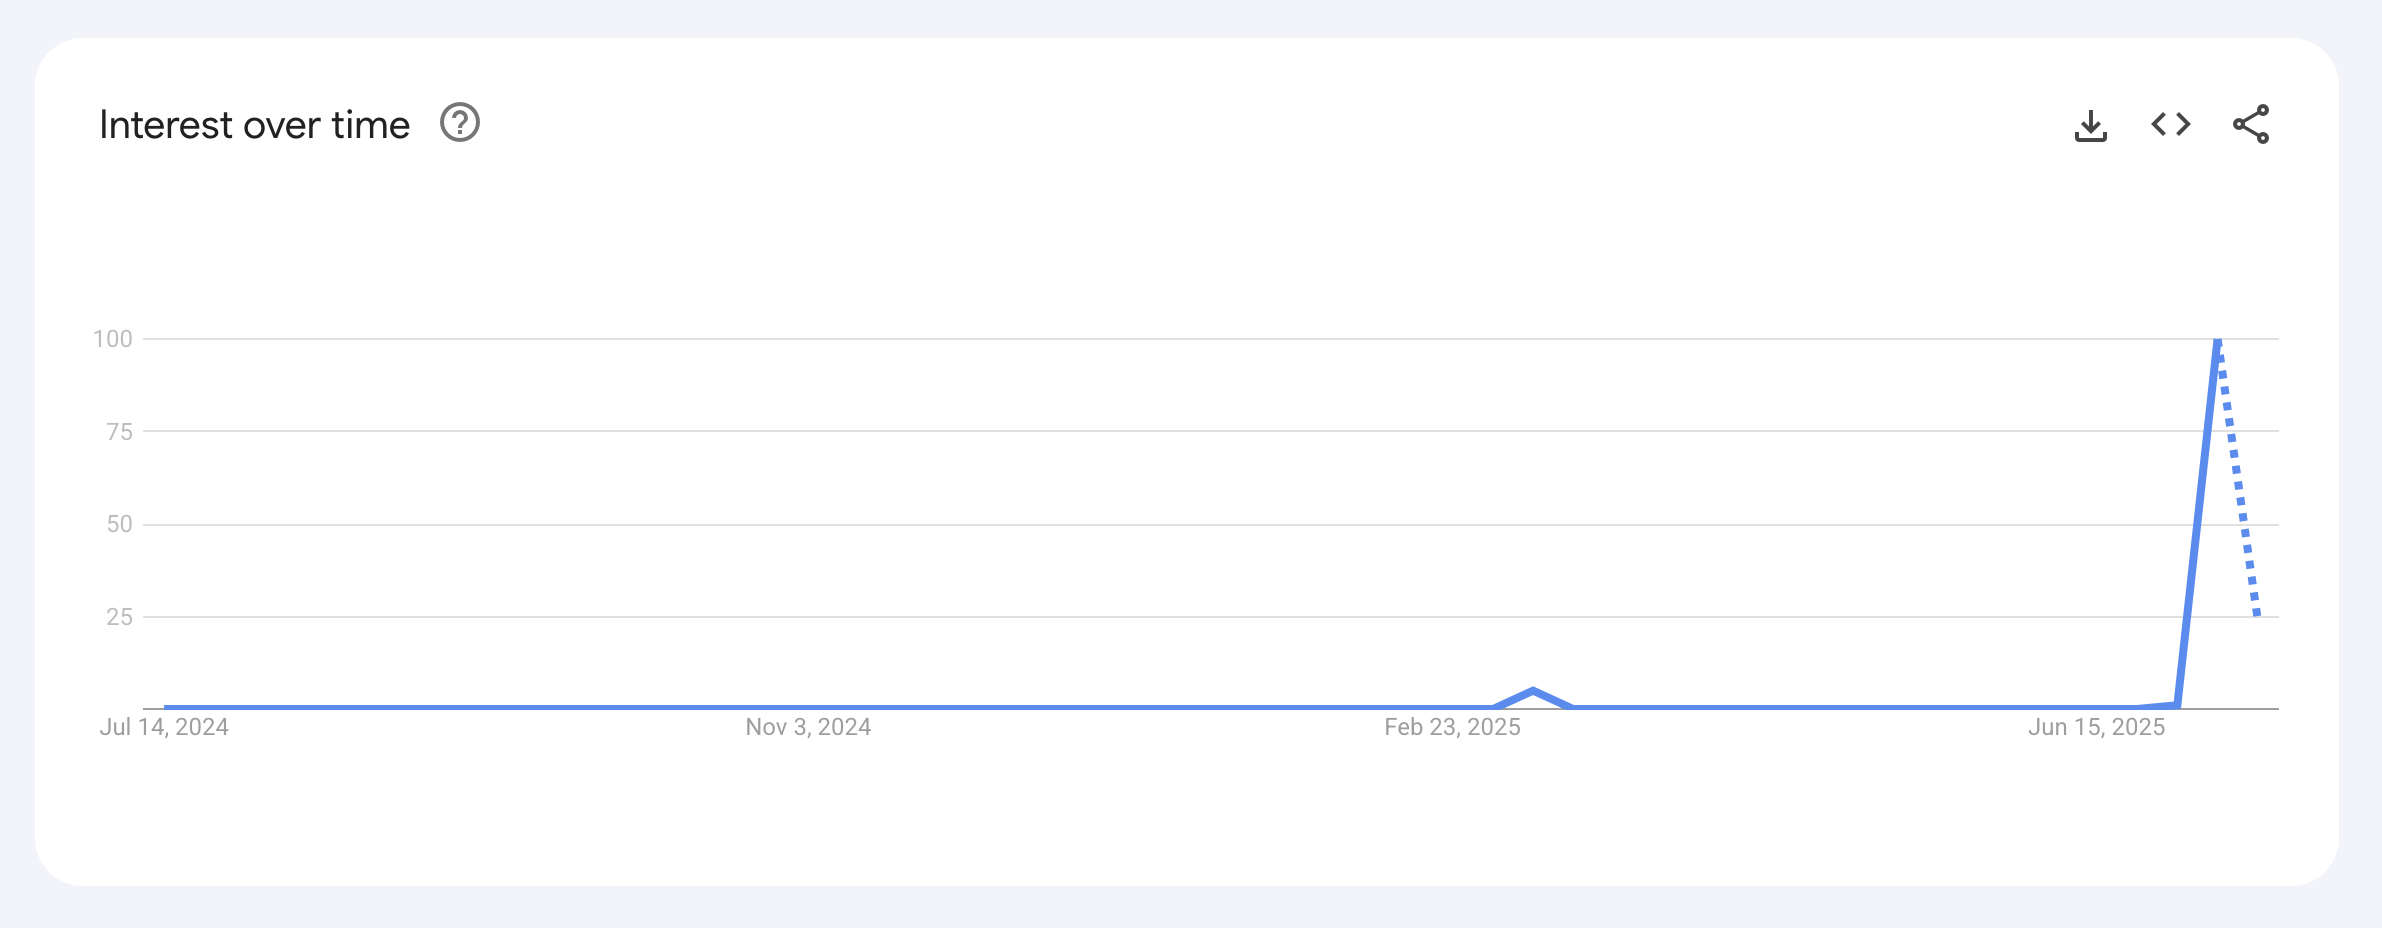Image resolution: width=2382 pixels, height=928 pixels.
Task: Click the peak point at 100
Action: 2218,341
